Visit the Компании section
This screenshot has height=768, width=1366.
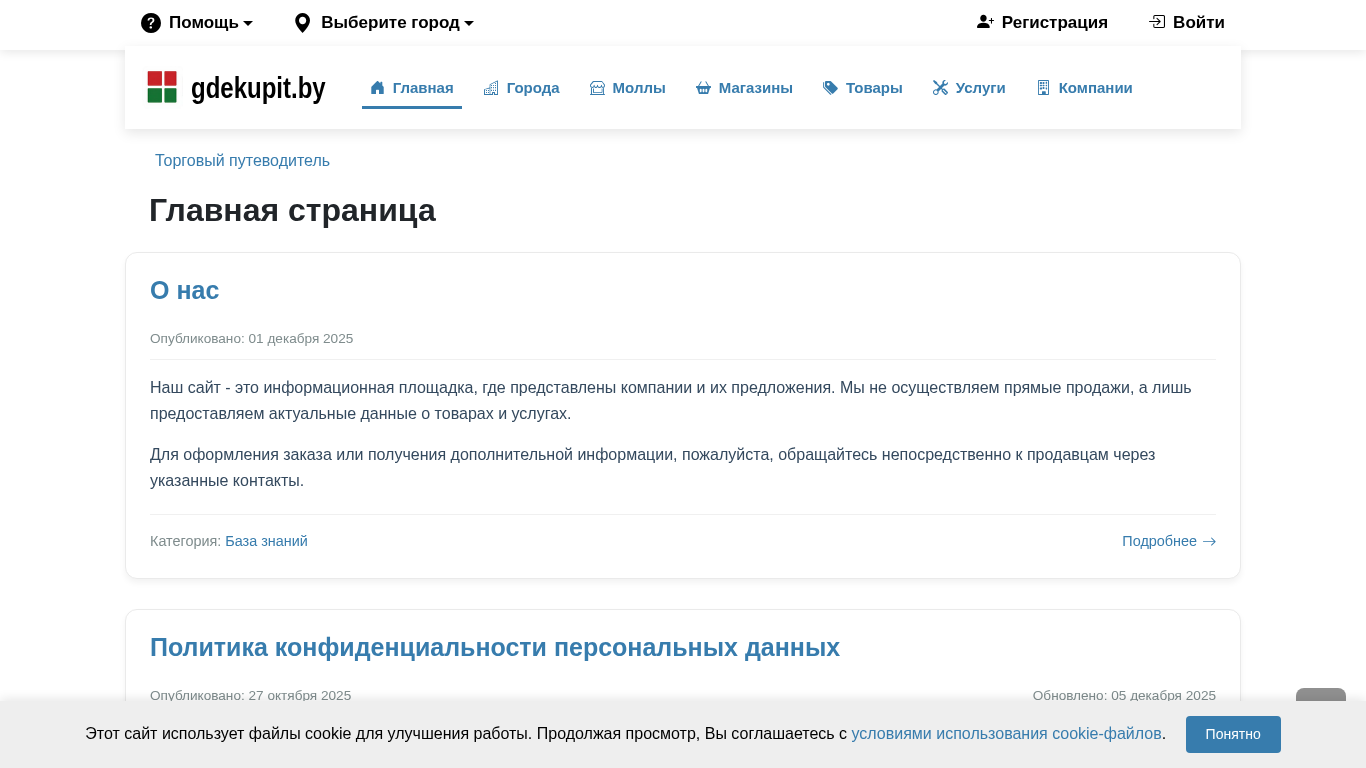click(1084, 88)
